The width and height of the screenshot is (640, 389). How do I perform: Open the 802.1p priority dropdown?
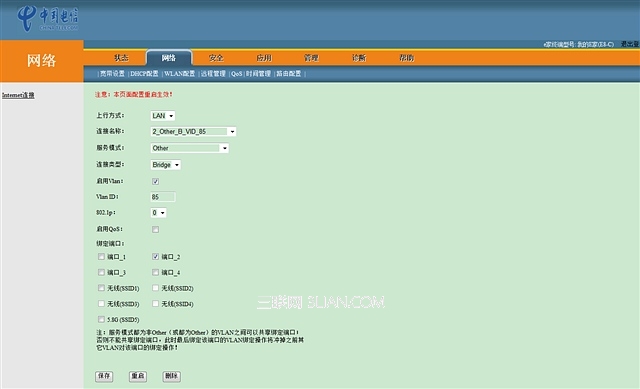tap(158, 213)
